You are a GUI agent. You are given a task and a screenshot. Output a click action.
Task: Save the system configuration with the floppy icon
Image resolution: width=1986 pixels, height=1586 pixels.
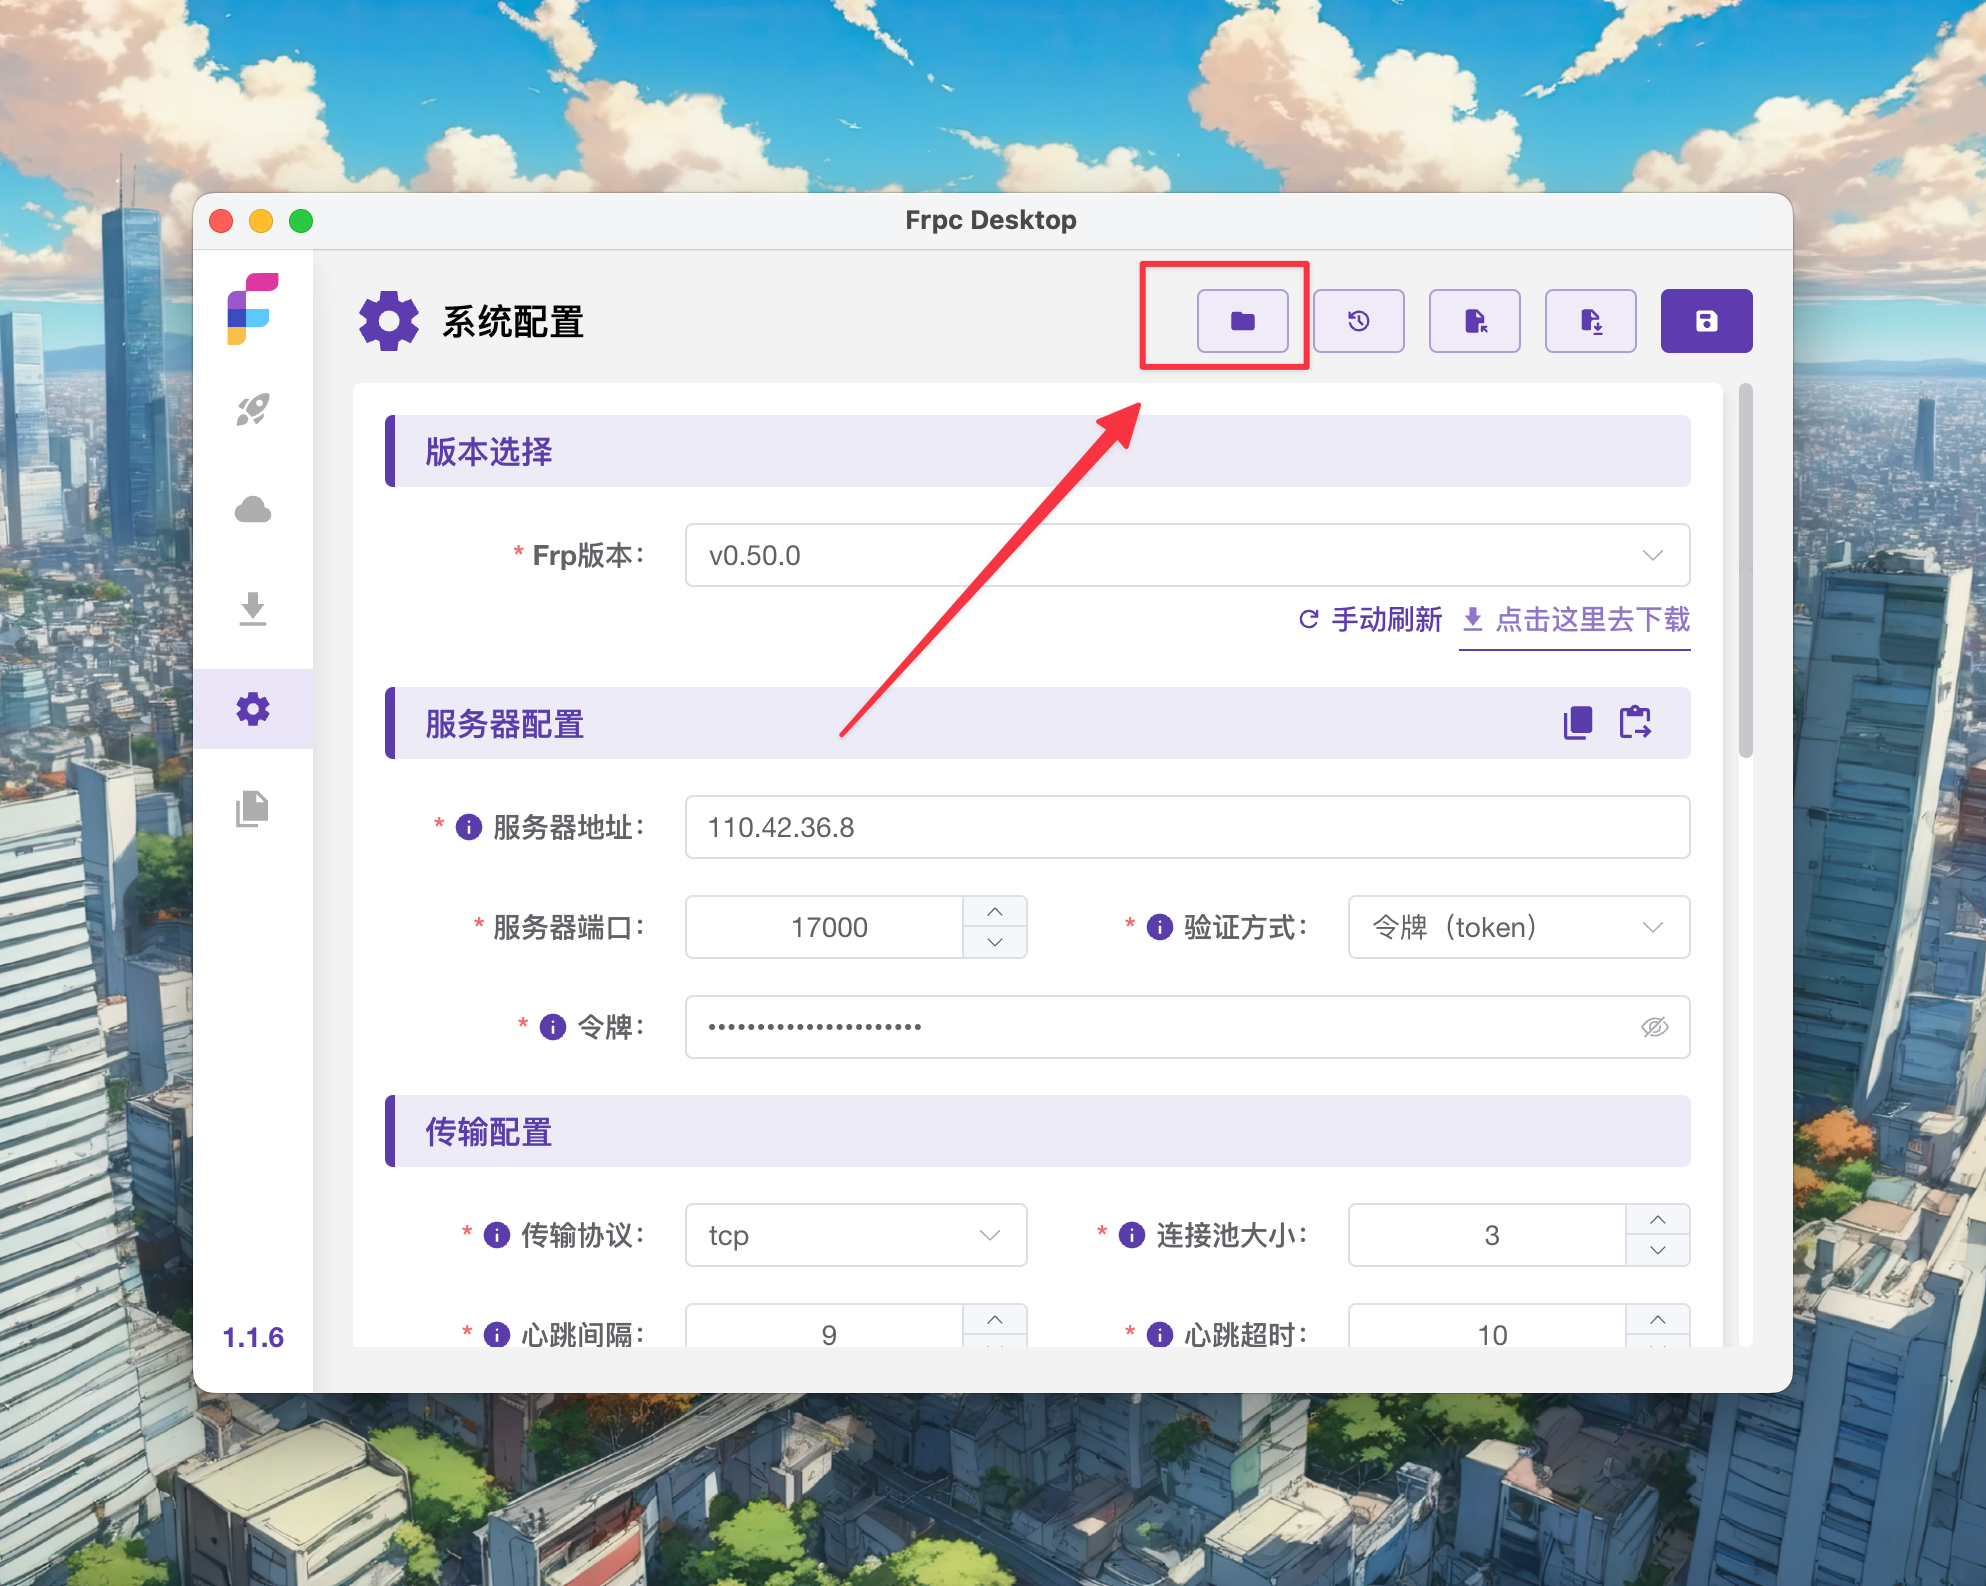(1706, 321)
